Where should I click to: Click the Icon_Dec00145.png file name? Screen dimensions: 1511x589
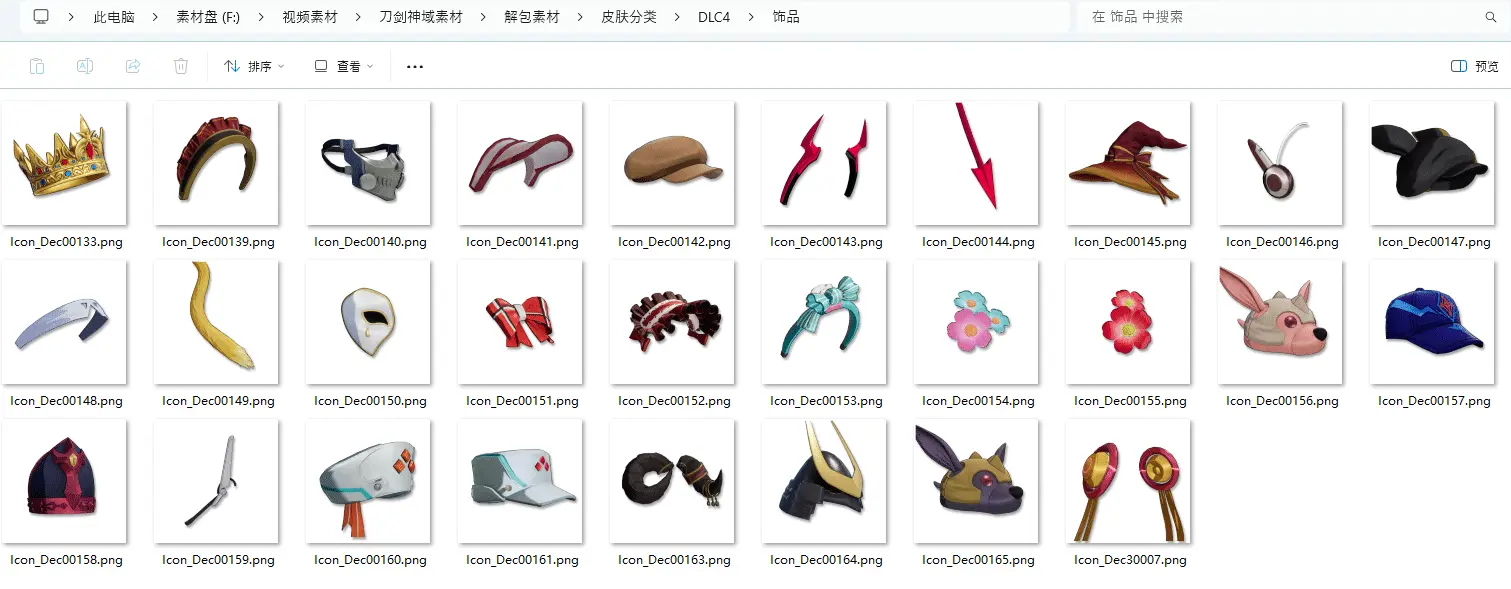(1130, 242)
